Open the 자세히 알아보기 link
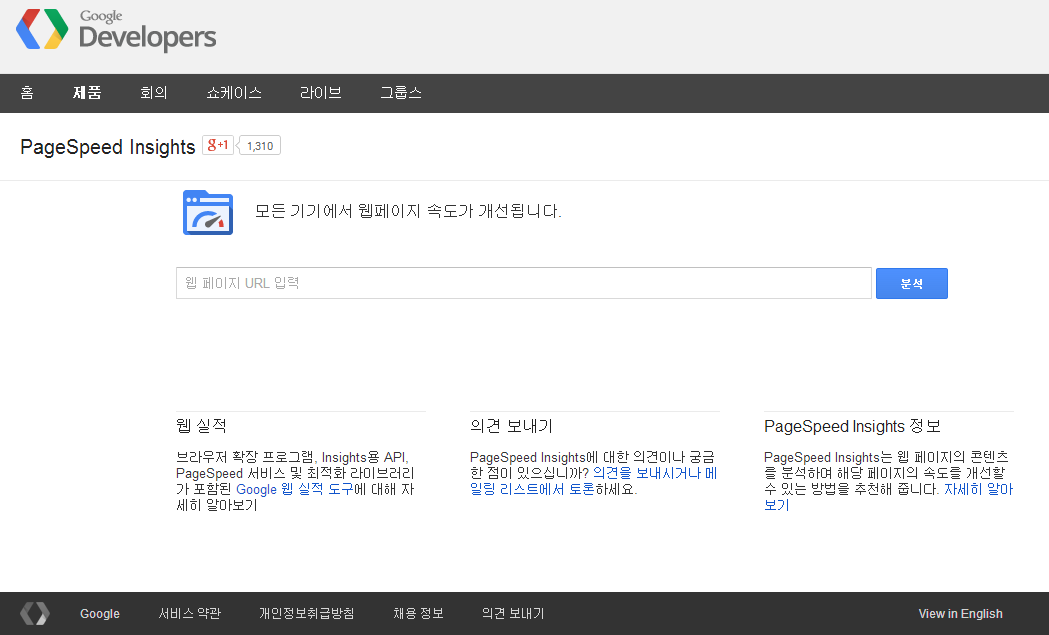 tap(888, 497)
